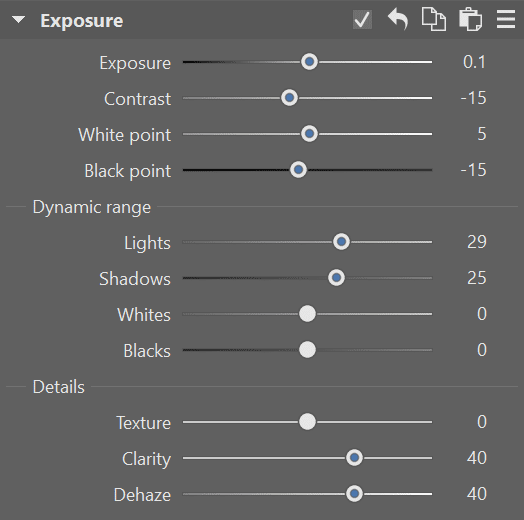Screen dimensions: 524x520
Task: Click the Clarity slider handle
Action: [x=354, y=458]
